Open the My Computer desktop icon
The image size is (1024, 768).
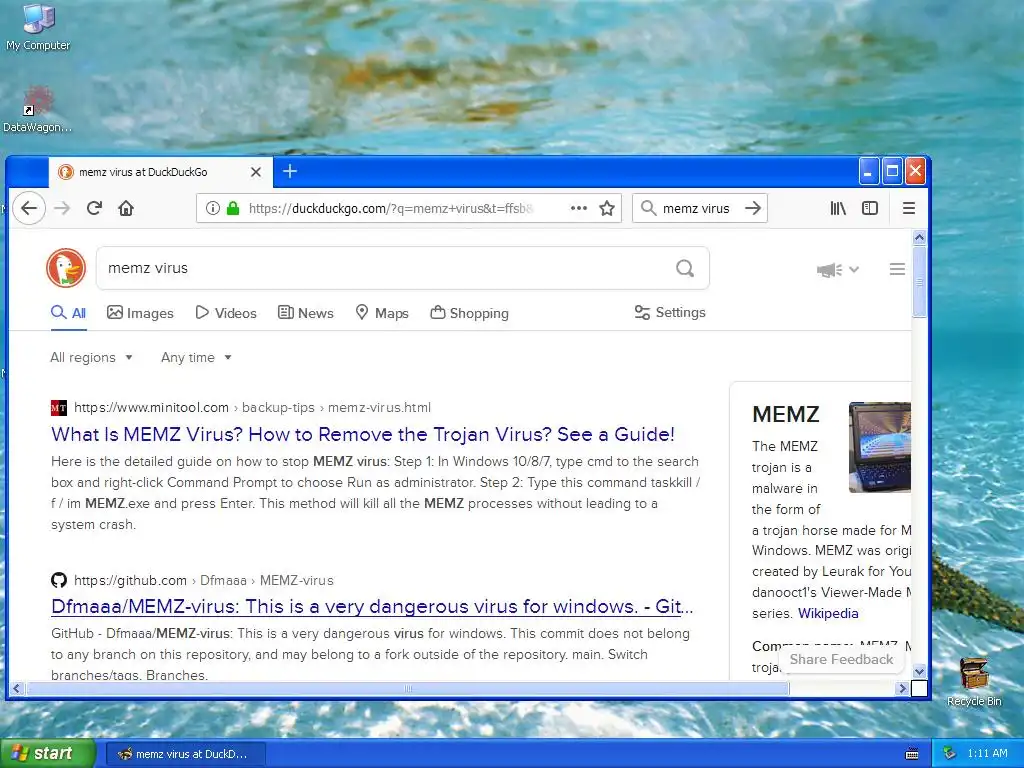tap(38, 27)
